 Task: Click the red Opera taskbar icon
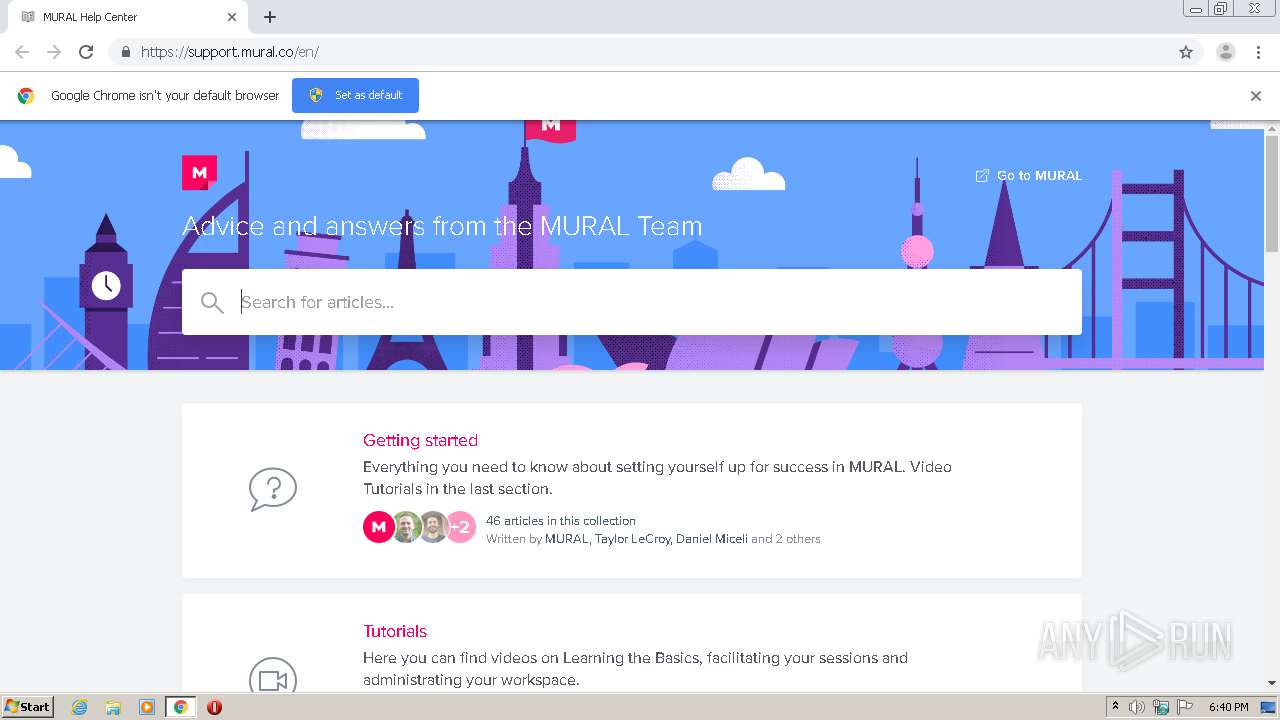(x=214, y=707)
